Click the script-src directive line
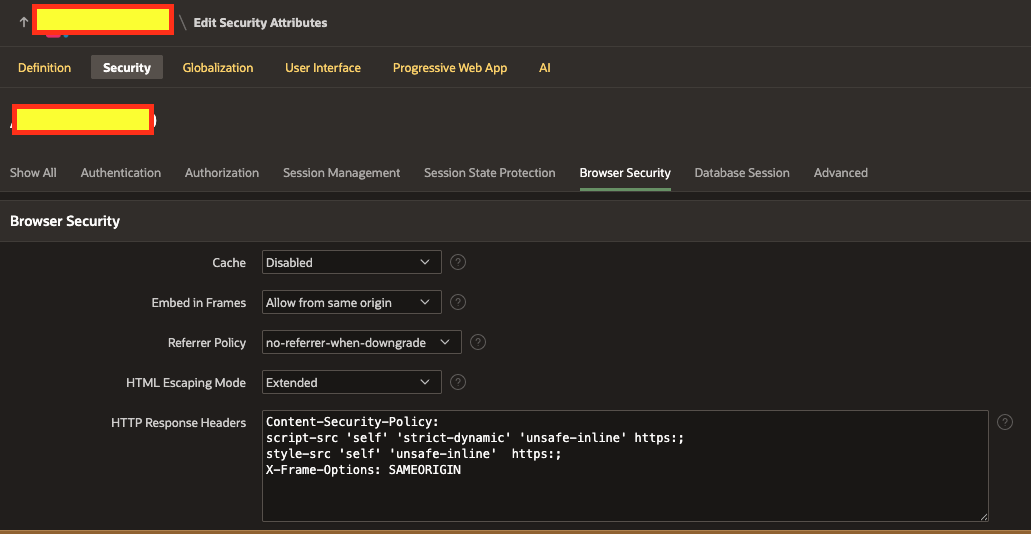1031x534 pixels. [x=475, y=437]
